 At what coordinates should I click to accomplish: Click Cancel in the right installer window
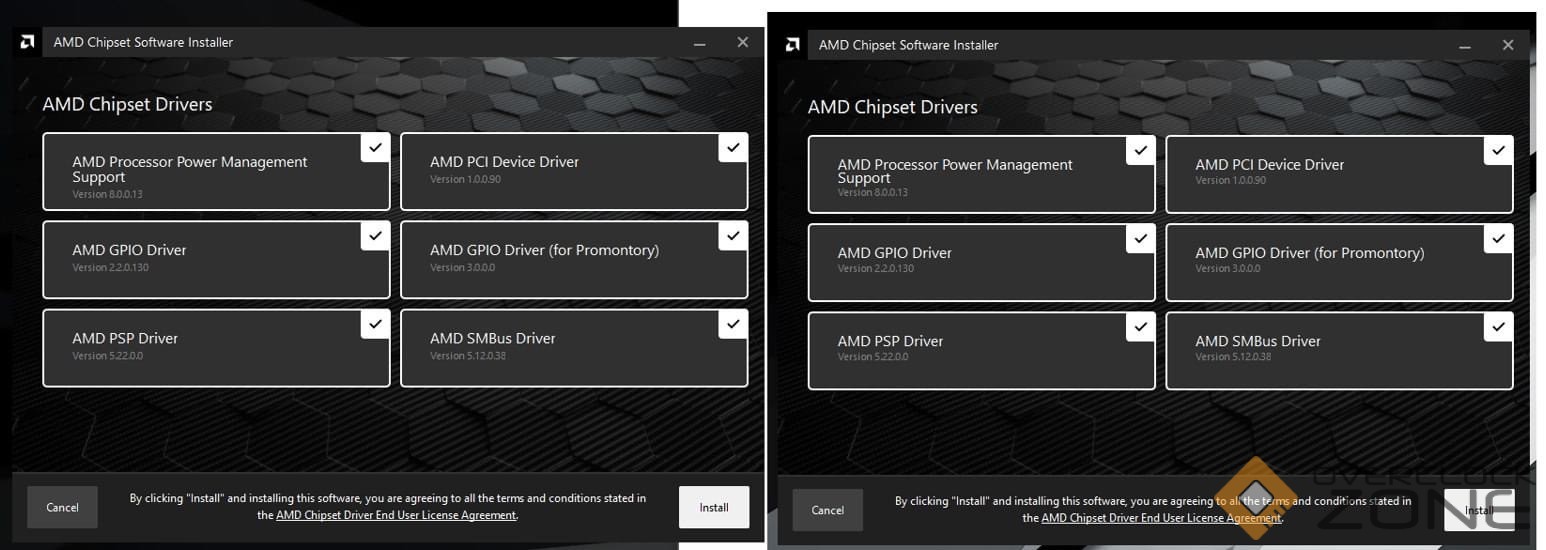[827, 510]
